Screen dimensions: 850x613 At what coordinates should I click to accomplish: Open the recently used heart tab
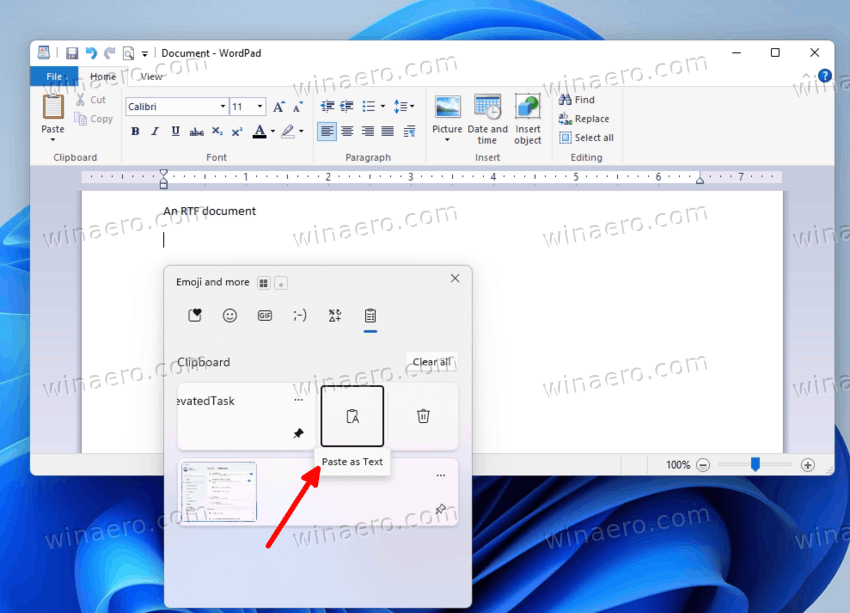(x=195, y=315)
